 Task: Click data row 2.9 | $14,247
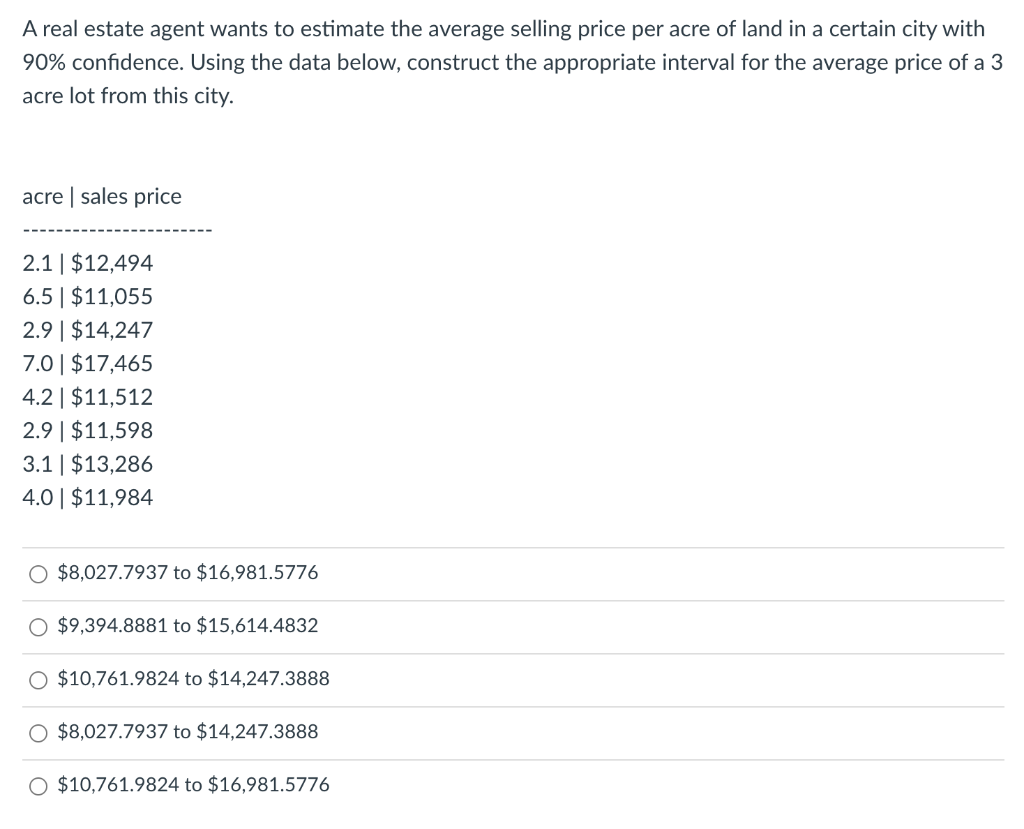coord(88,330)
